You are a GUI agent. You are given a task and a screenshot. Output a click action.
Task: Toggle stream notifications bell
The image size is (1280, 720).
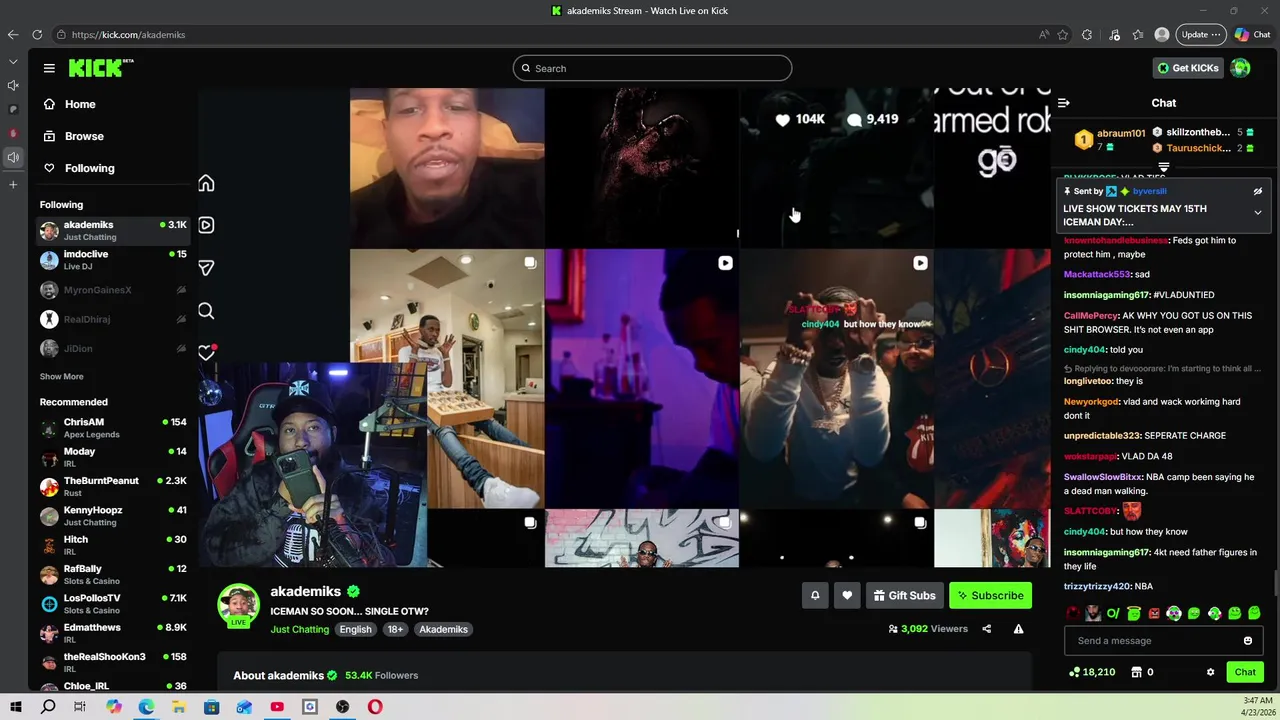click(815, 596)
